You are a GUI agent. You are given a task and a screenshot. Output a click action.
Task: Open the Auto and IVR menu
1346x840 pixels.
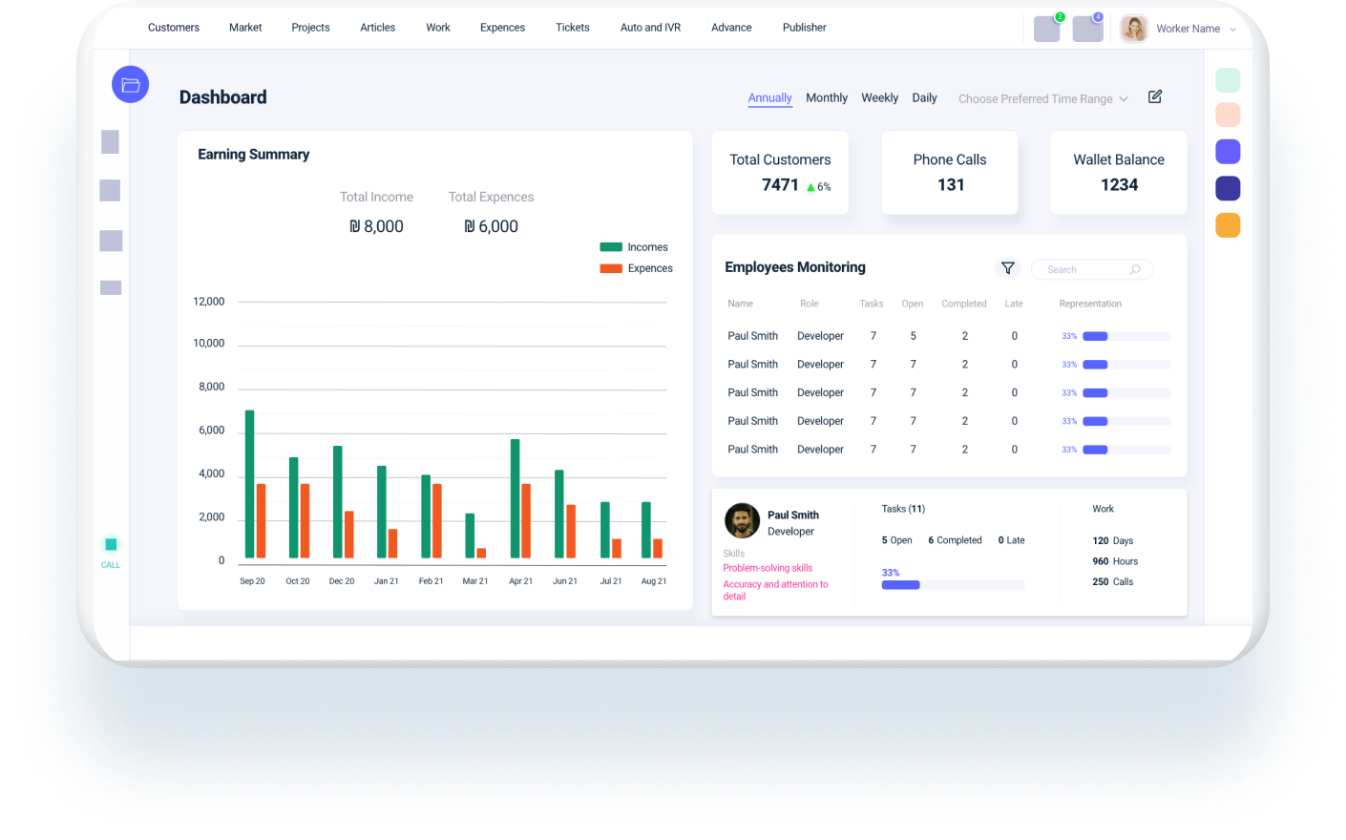pos(650,28)
